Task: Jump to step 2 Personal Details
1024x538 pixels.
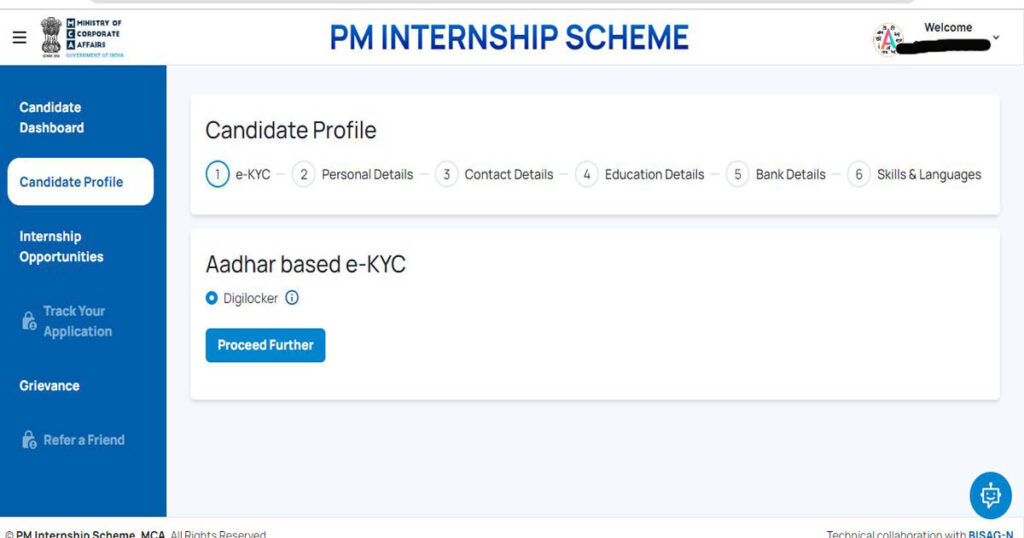Action: (353, 174)
